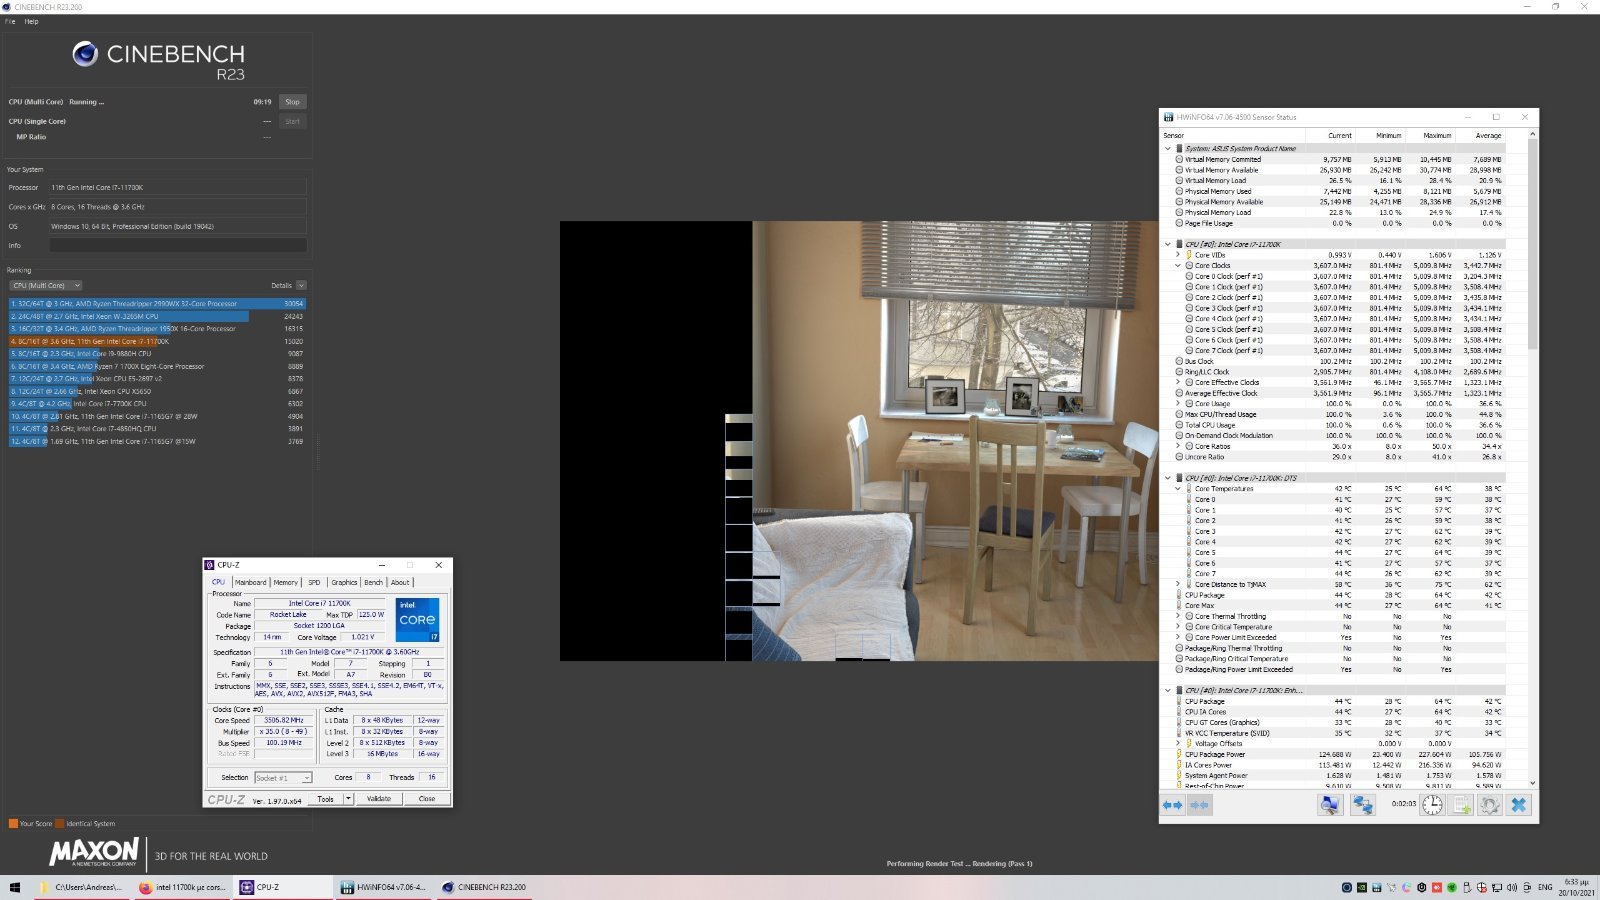1600x900 pixels.
Task: Switch to CPU-Z Mainboard tab
Action: point(250,582)
